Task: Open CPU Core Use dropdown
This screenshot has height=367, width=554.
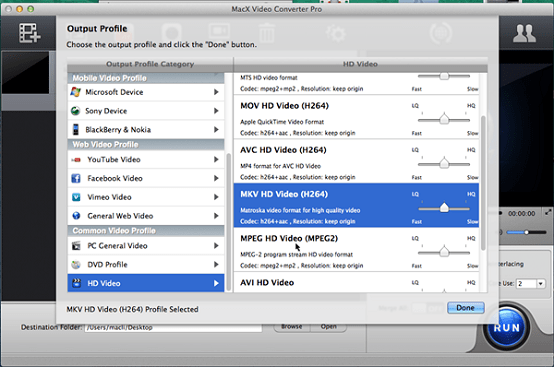Action: point(541,283)
